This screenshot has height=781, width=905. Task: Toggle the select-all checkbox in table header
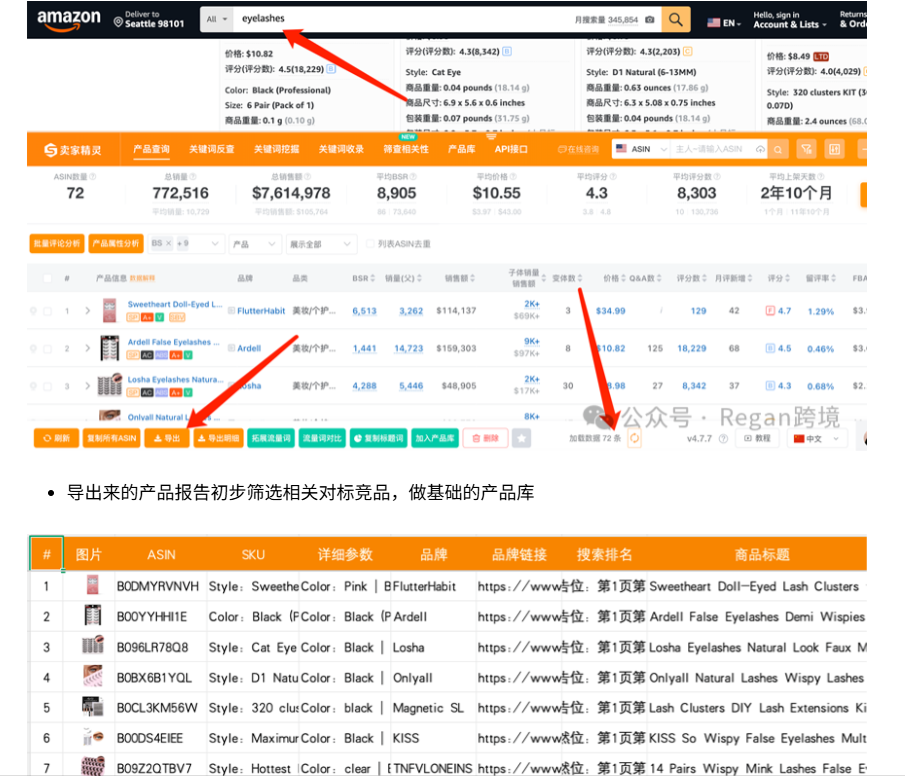tap(47, 278)
